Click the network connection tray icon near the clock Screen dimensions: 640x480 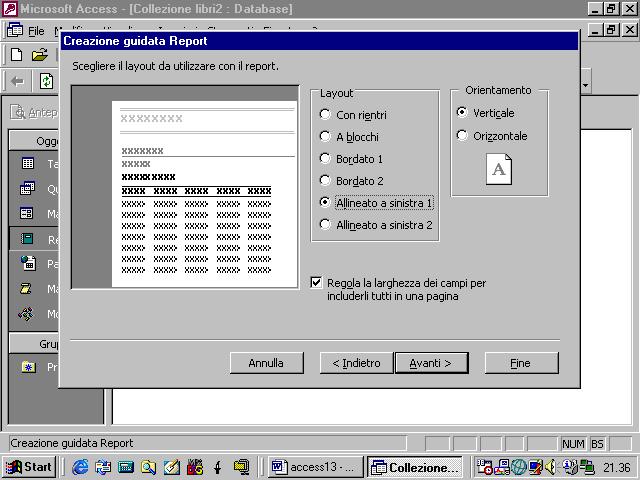[x=587, y=467]
